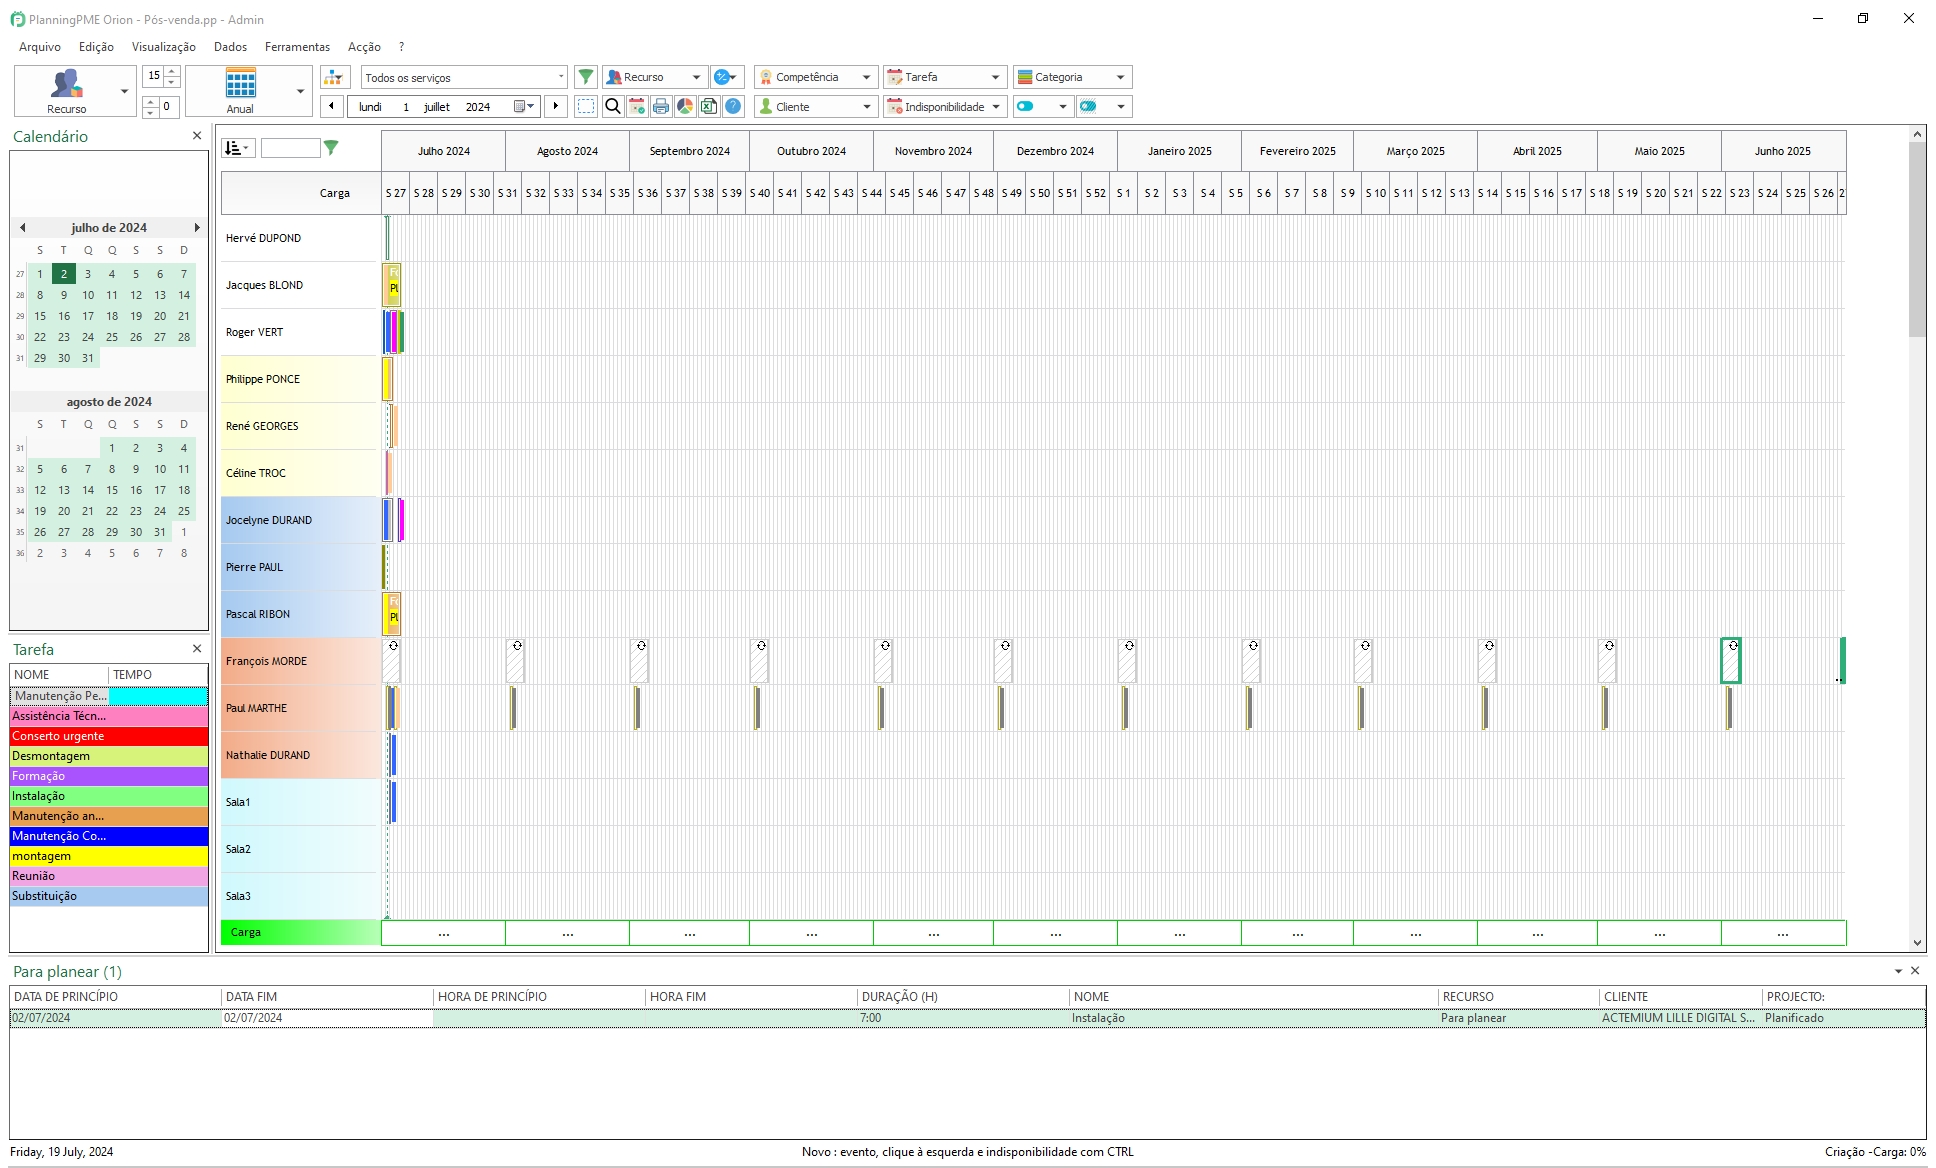
Task: Select the montagem yellow task
Action: 109,856
